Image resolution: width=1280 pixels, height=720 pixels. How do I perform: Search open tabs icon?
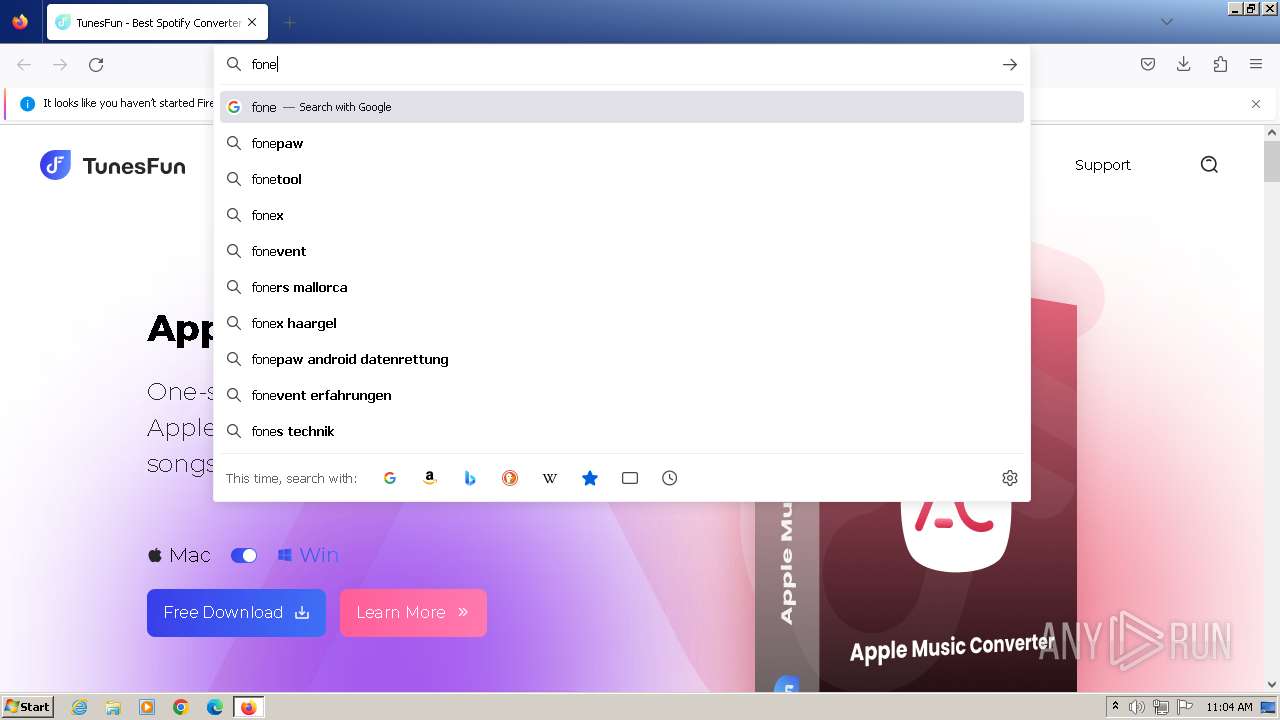[630, 478]
